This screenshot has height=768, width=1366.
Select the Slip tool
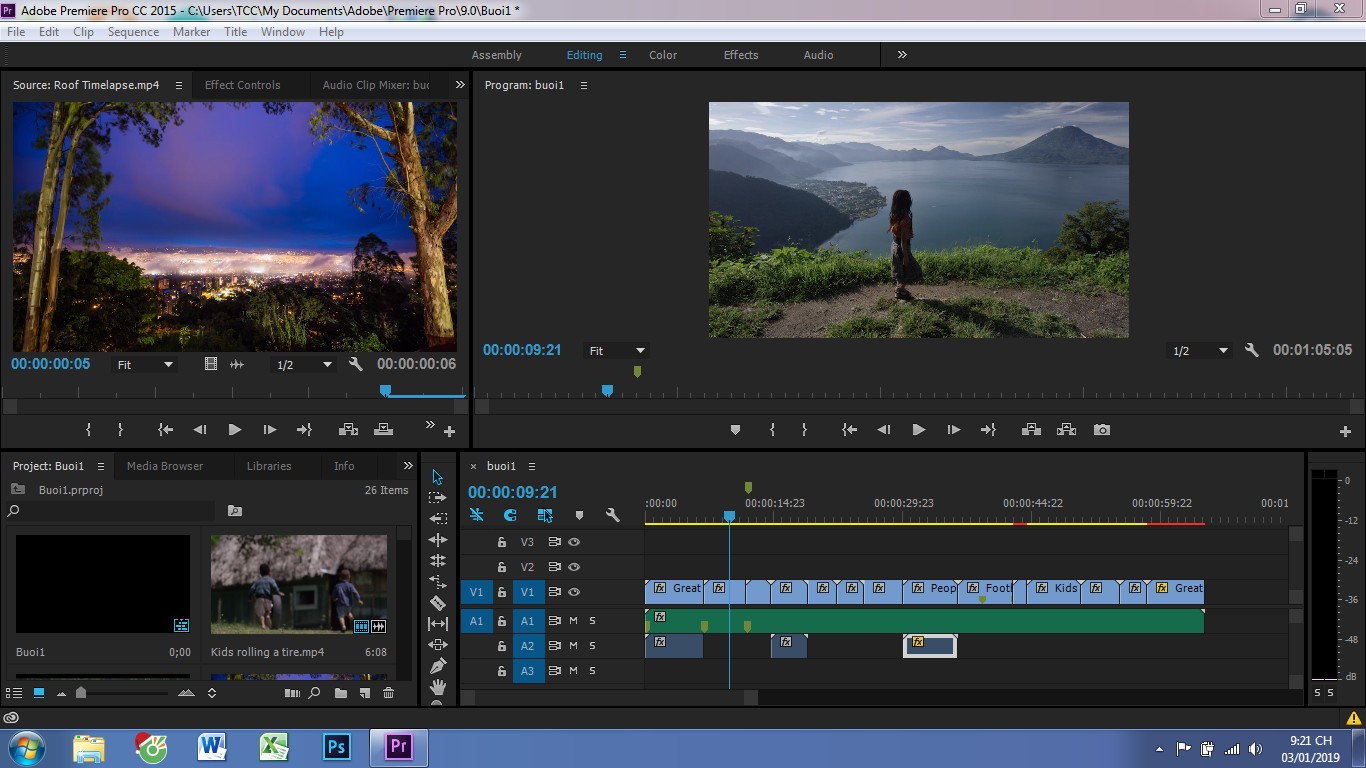tap(437, 624)
